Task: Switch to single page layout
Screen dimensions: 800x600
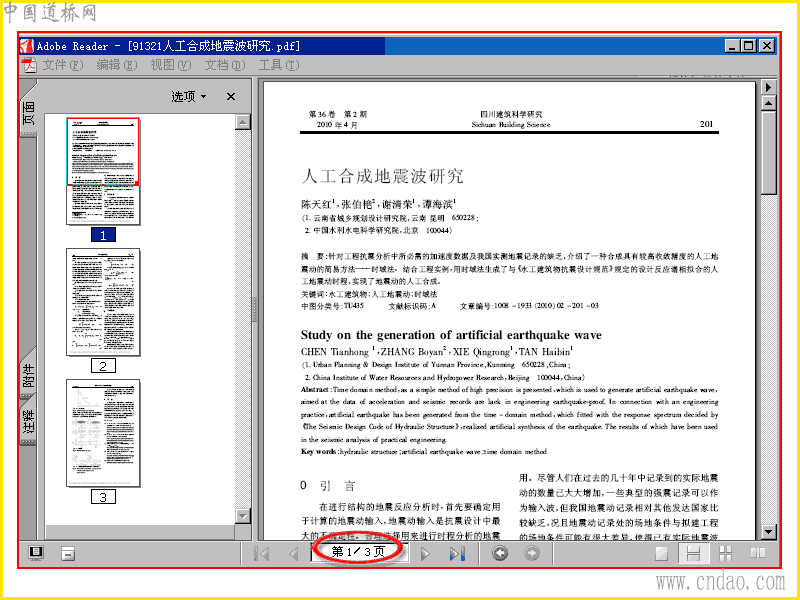Action: (x=662, y=554)
